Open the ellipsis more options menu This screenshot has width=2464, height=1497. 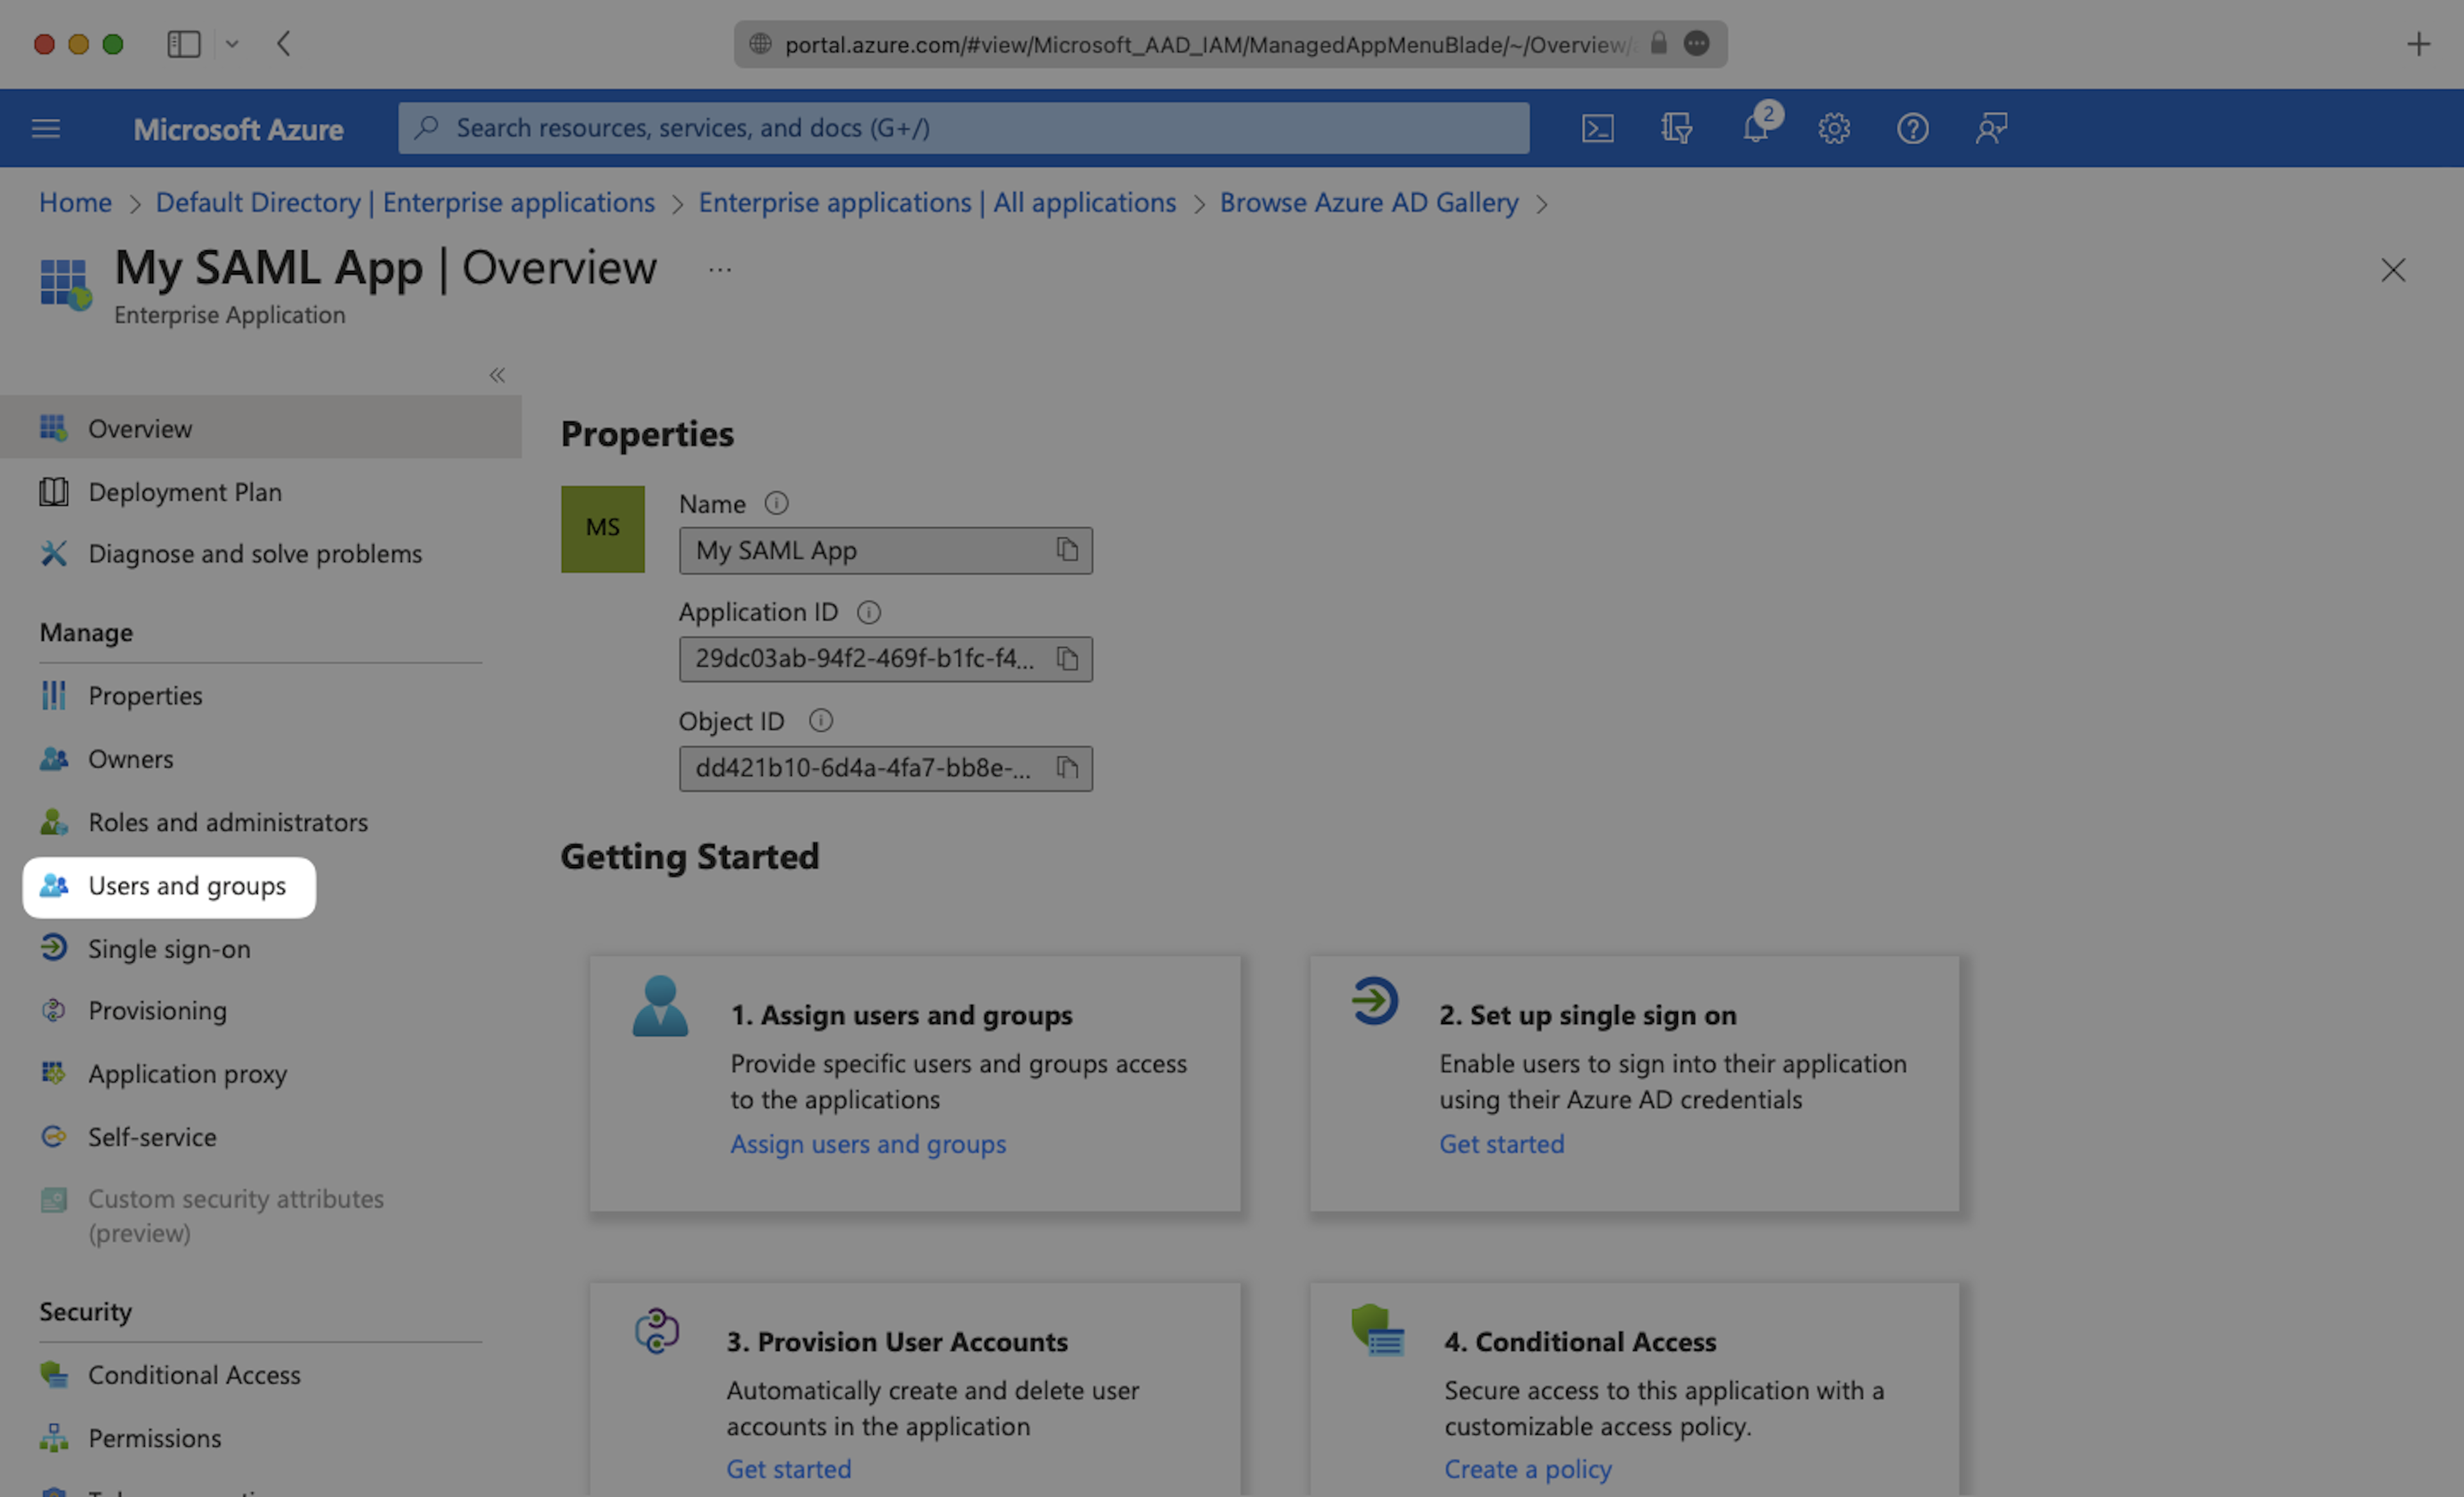[x=720, y=270]
